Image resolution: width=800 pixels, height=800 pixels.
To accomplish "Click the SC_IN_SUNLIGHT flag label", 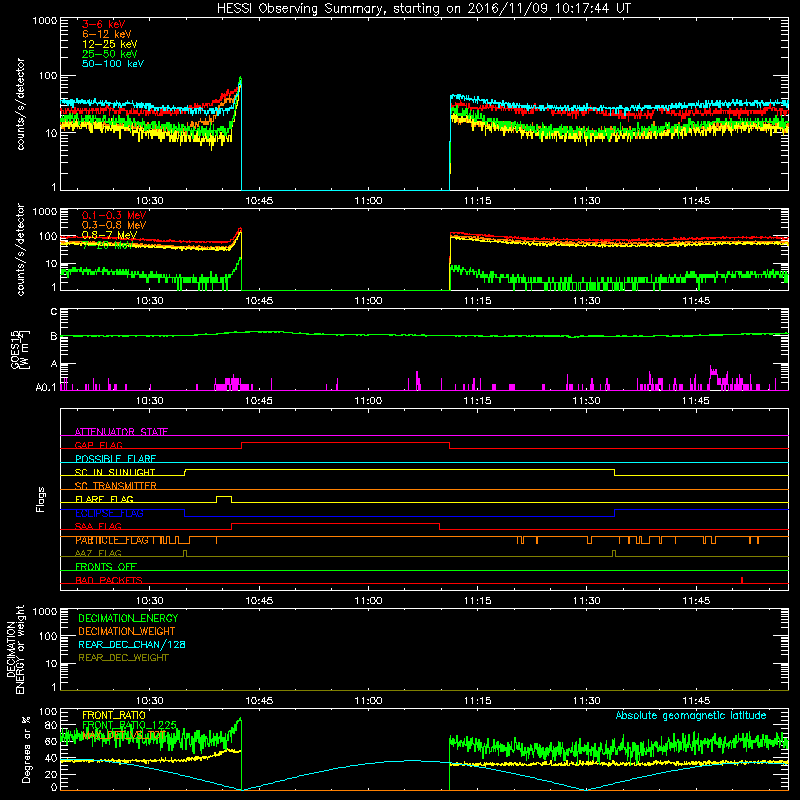I will 115,472.
